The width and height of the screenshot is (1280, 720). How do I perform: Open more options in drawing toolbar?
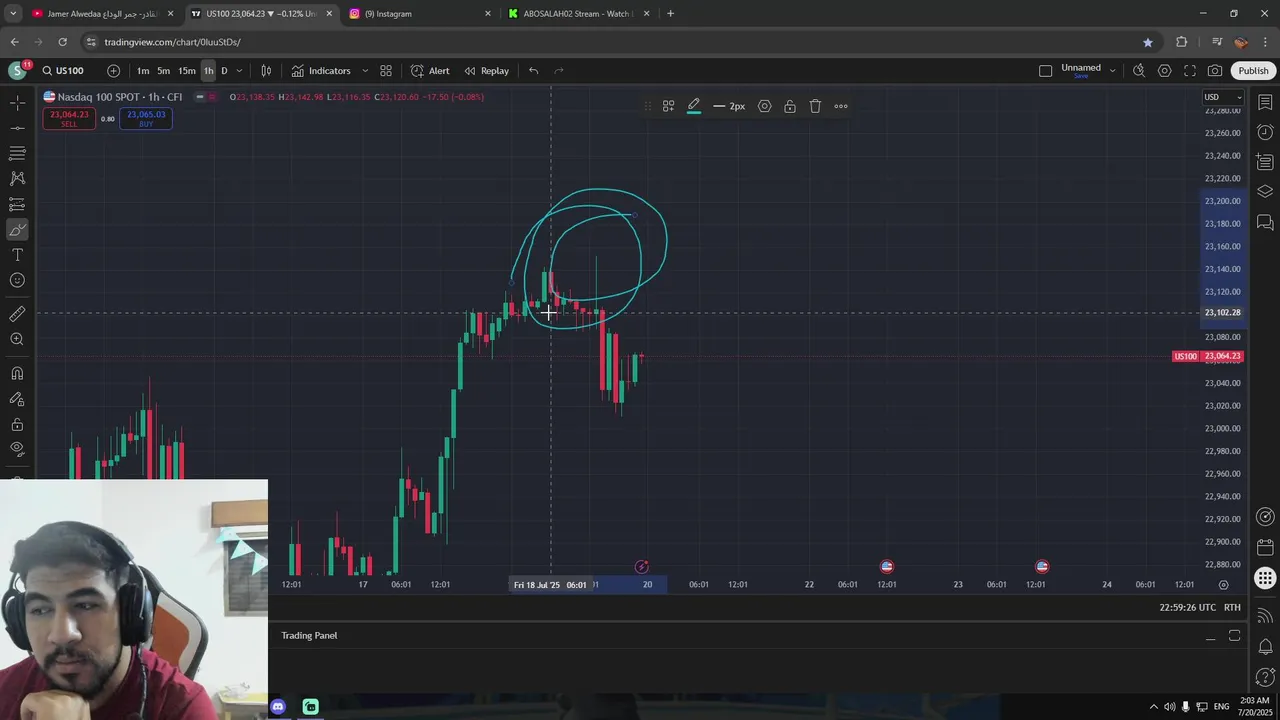tap(841, 106)
